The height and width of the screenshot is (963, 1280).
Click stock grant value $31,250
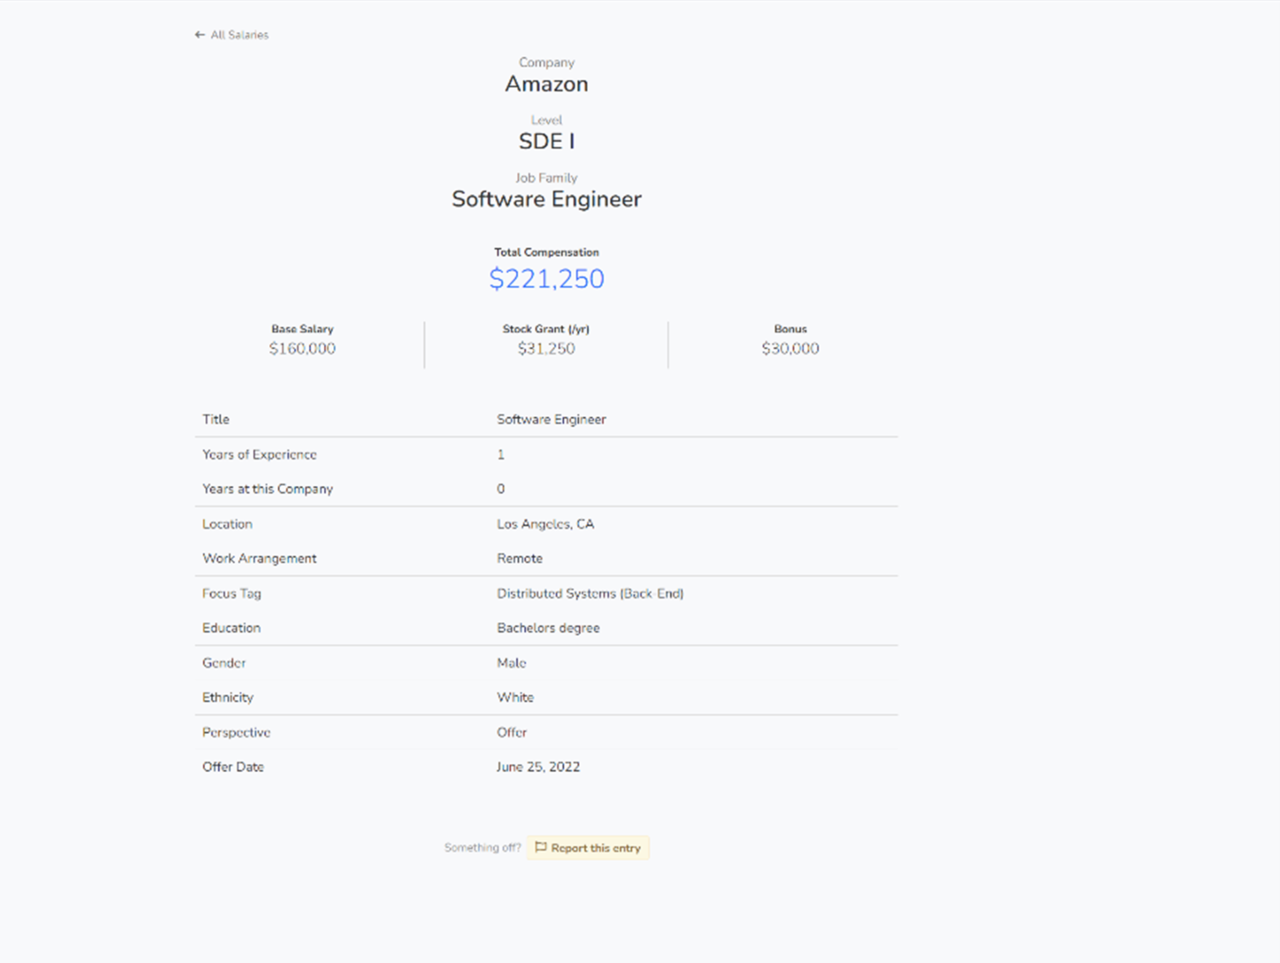point(547,349)
